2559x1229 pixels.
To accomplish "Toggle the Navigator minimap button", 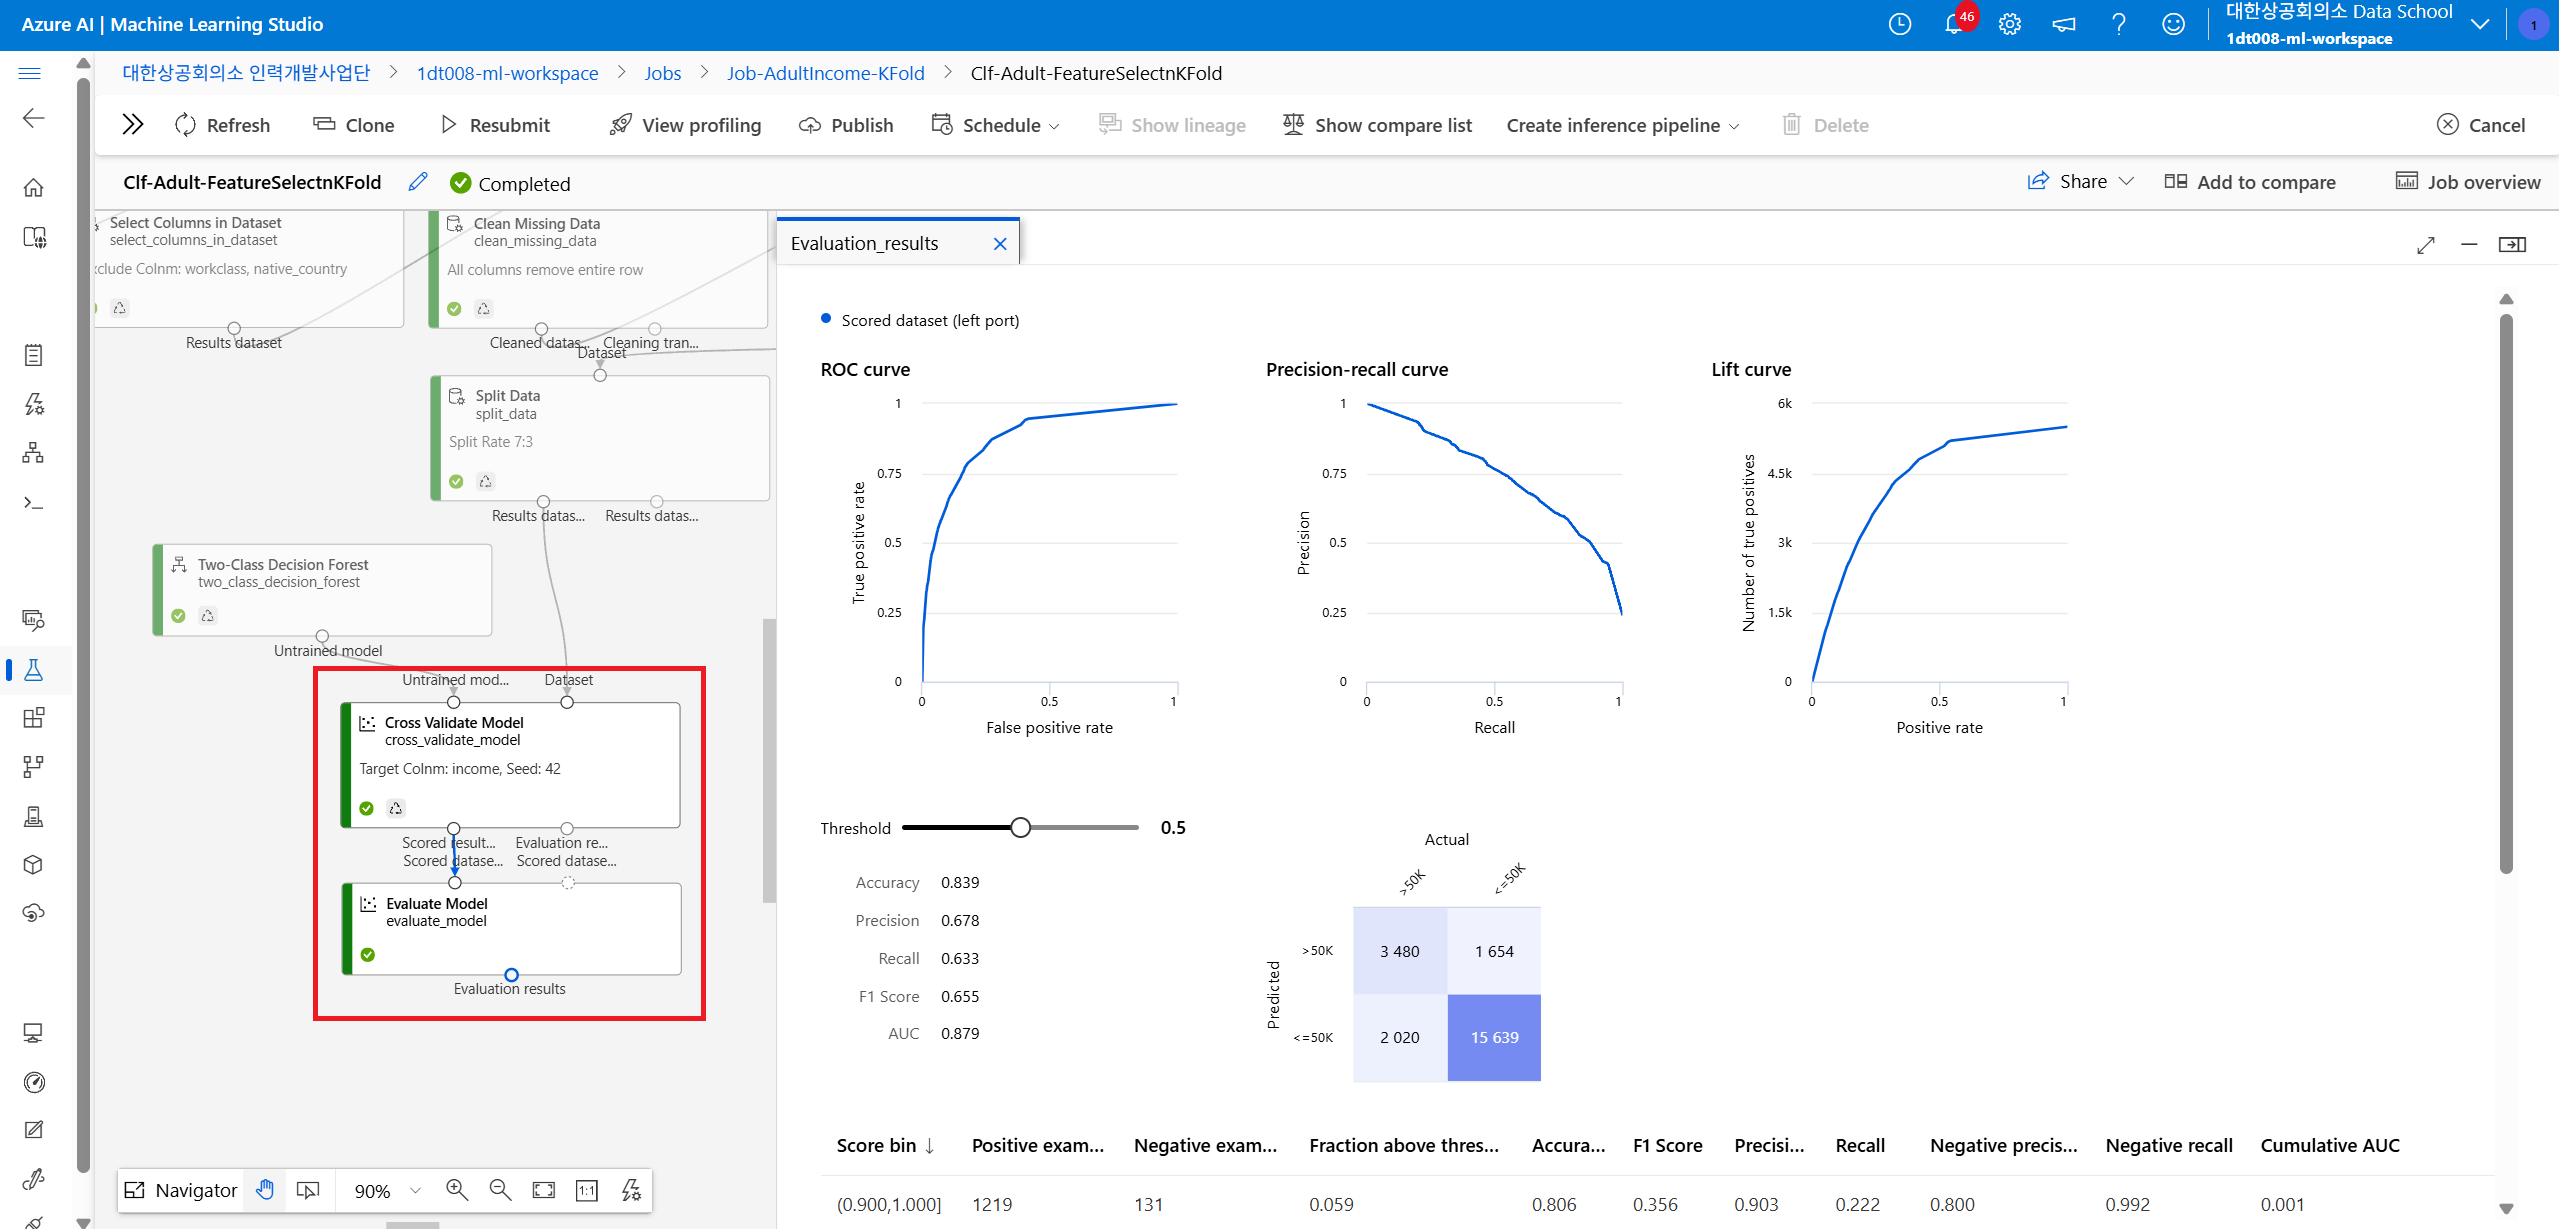I will click(181, 1190).
